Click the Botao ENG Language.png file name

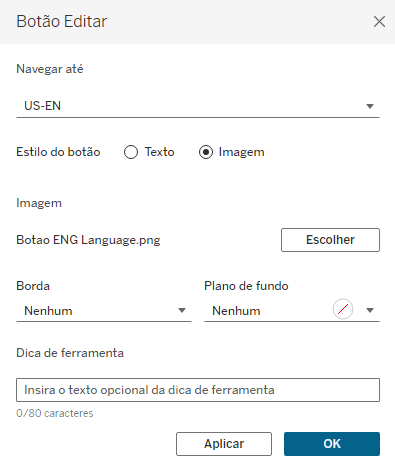pyautogui.click(x=88, y=240)
